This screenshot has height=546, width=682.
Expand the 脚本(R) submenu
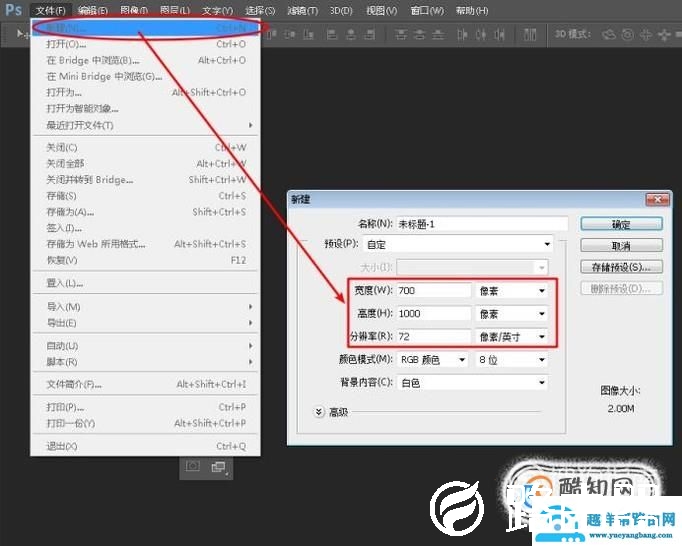(x=145, y=362)
